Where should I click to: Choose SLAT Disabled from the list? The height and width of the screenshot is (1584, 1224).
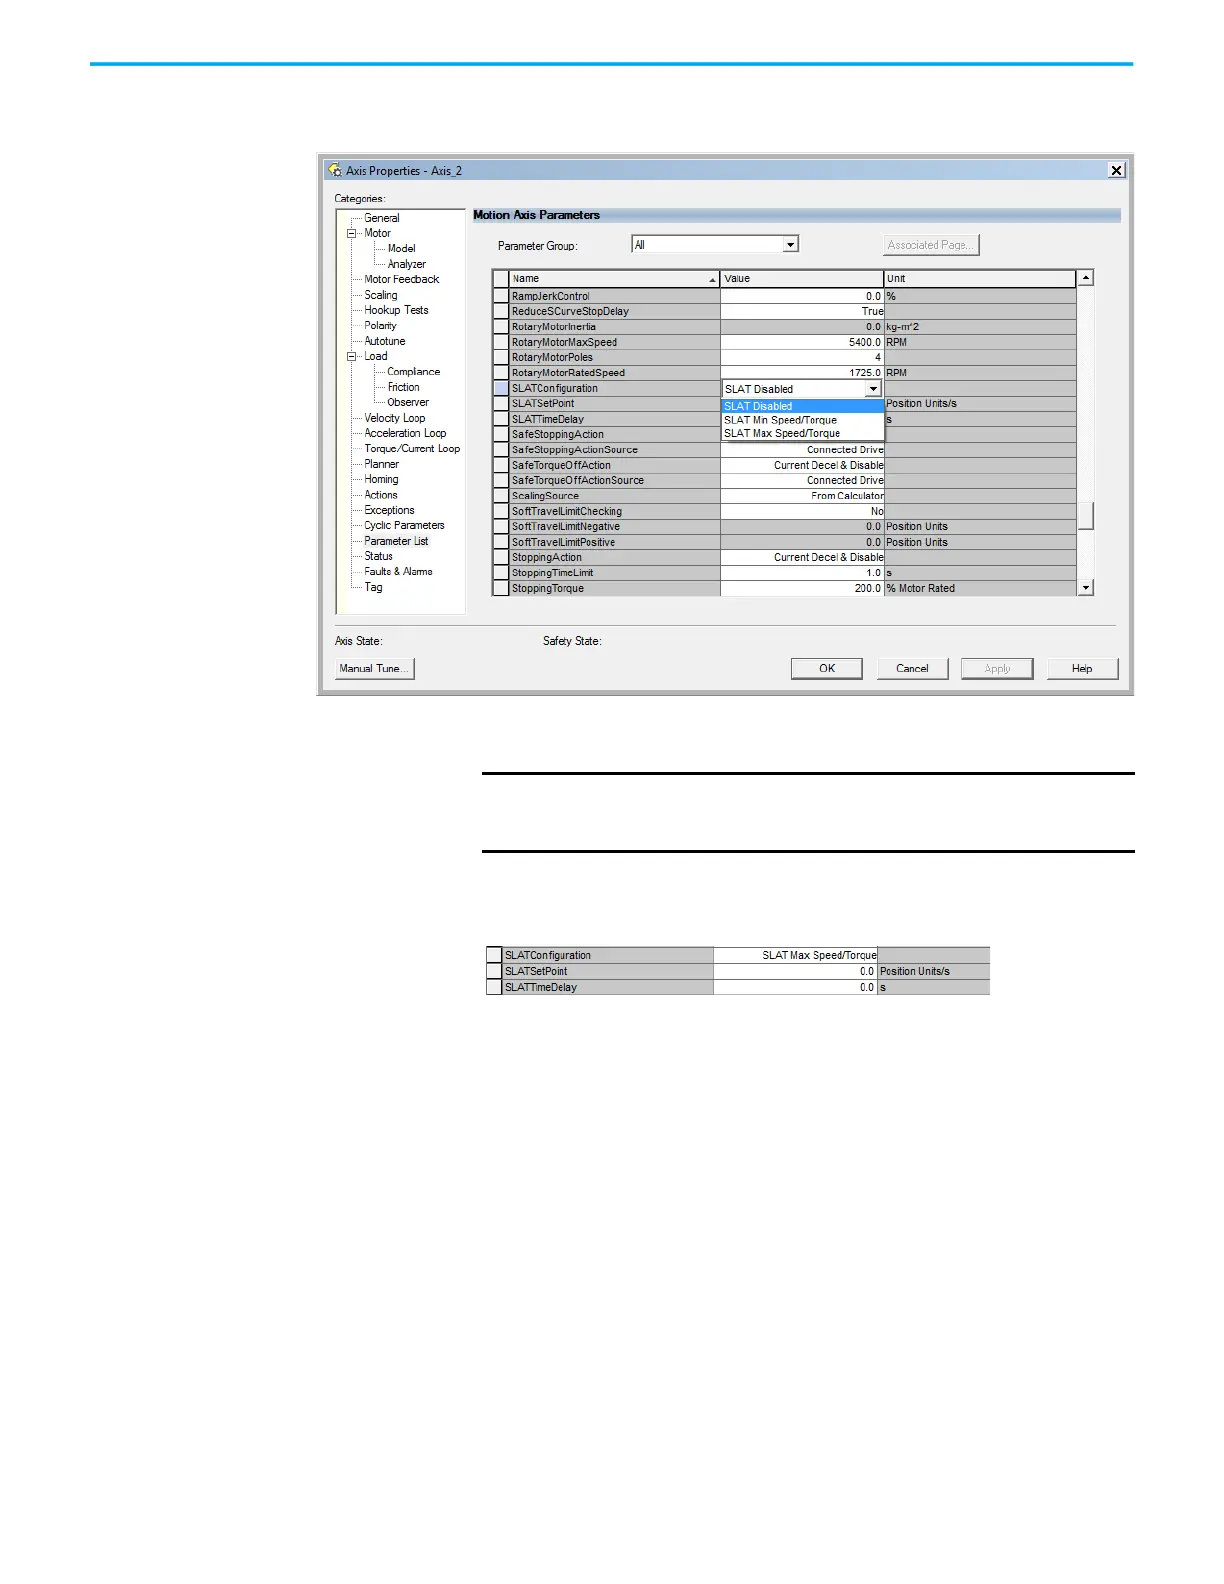[x=802, y=406]
